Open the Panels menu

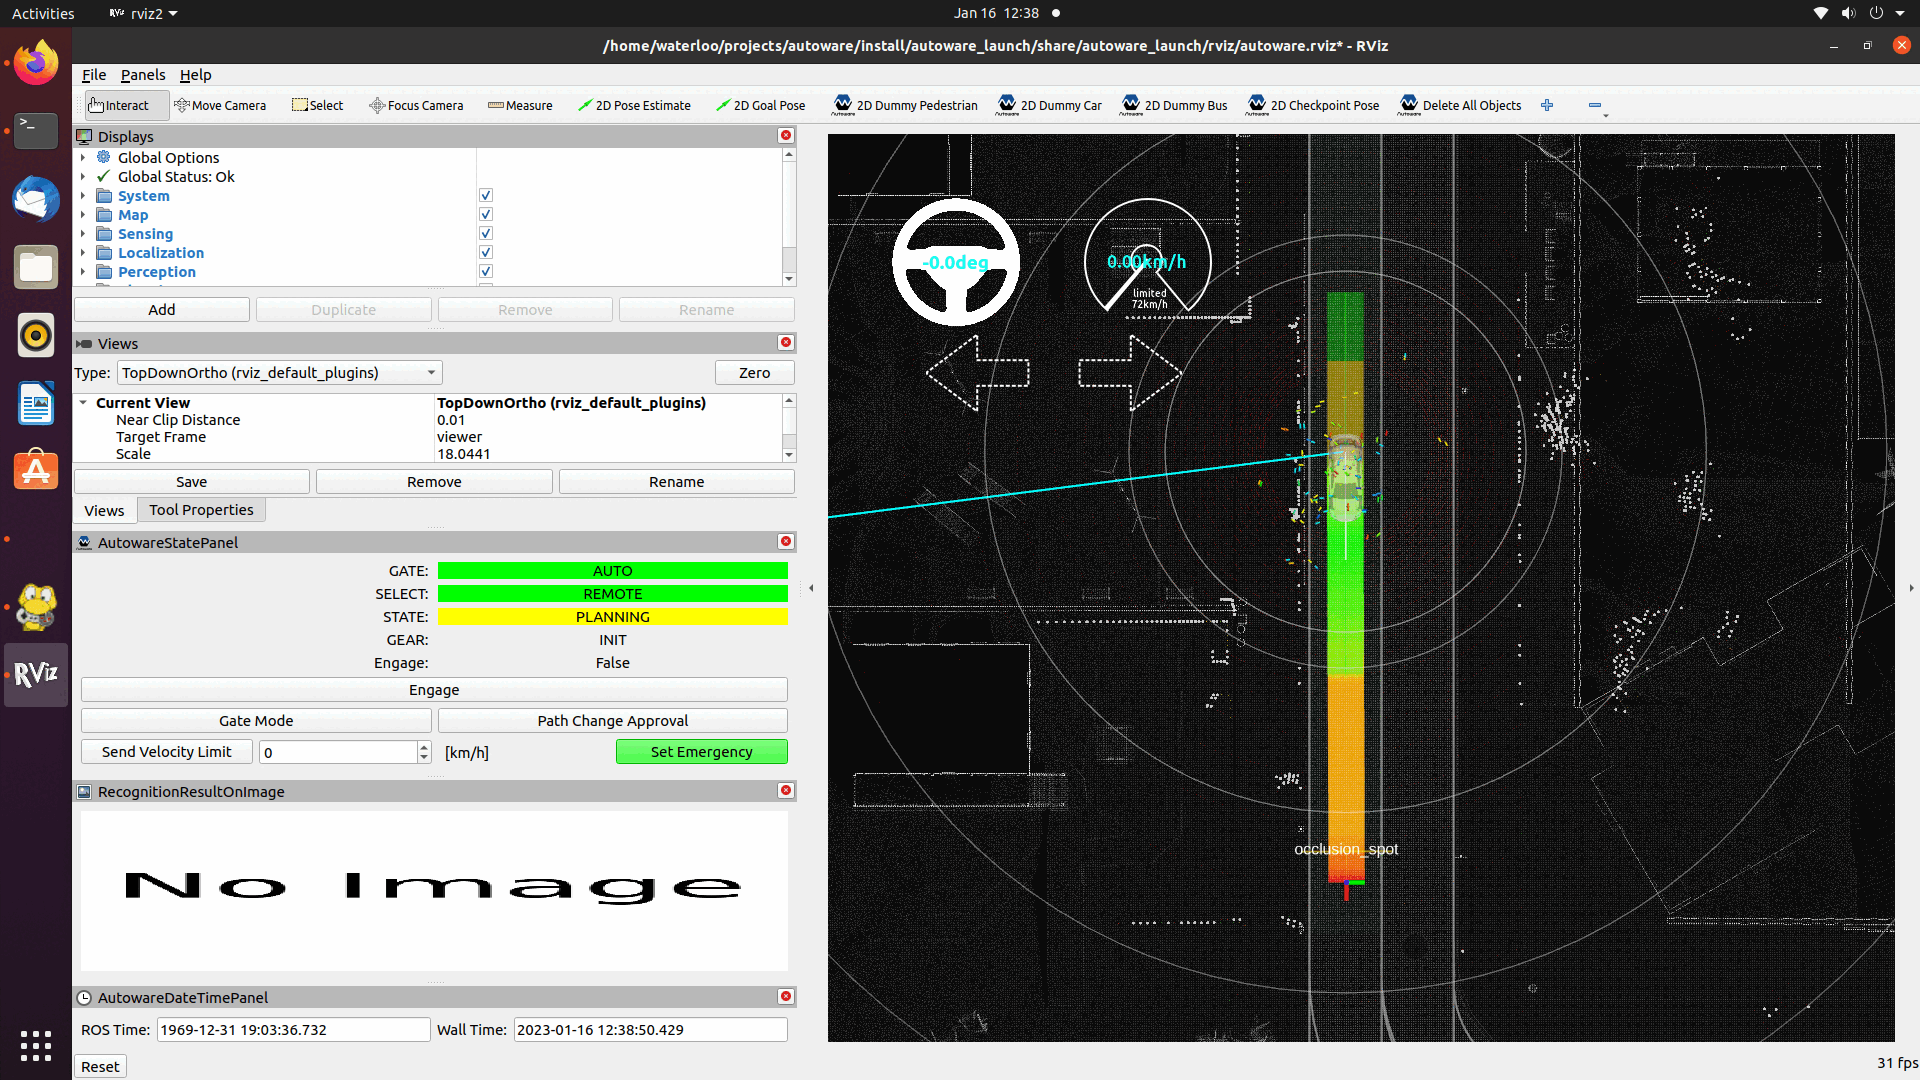[x=143, y=75]
